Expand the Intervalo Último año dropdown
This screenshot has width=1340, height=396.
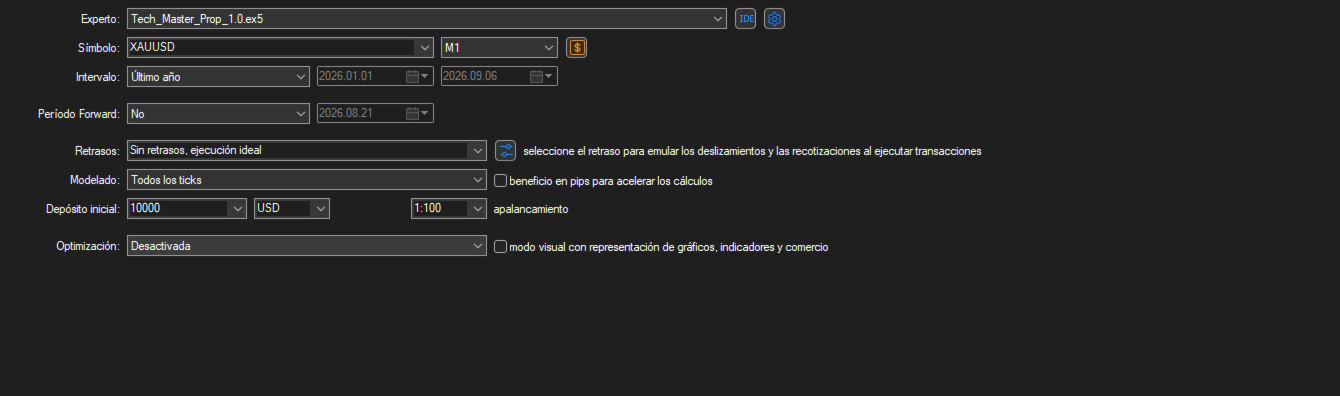coord(218,76)
